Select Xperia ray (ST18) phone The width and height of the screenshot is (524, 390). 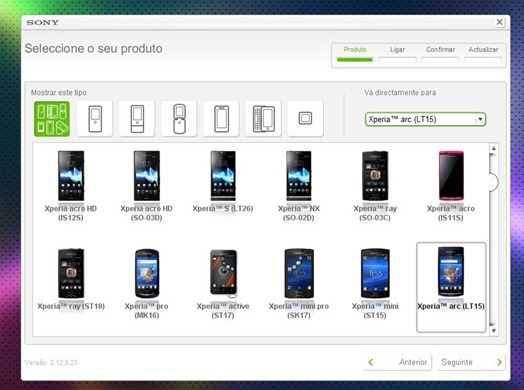[x=71, y=279]
